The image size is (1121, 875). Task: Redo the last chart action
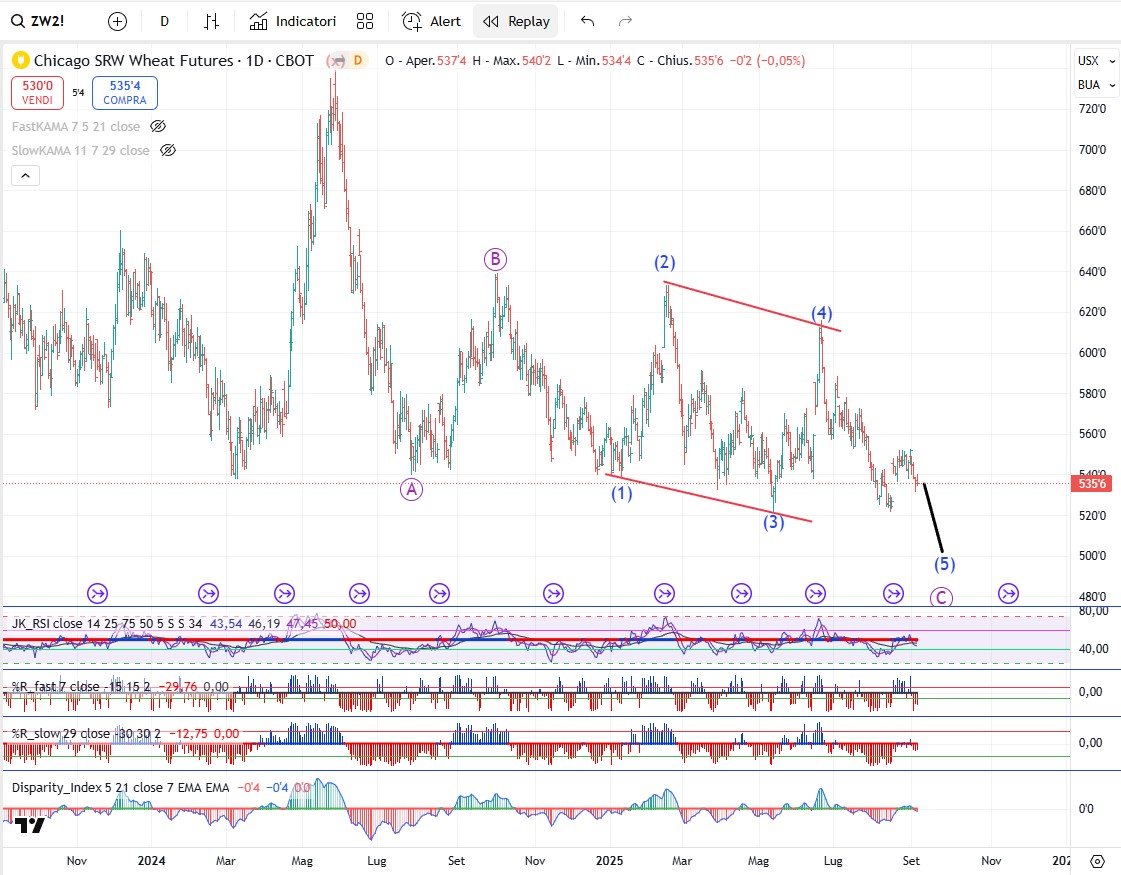point(626,21)
